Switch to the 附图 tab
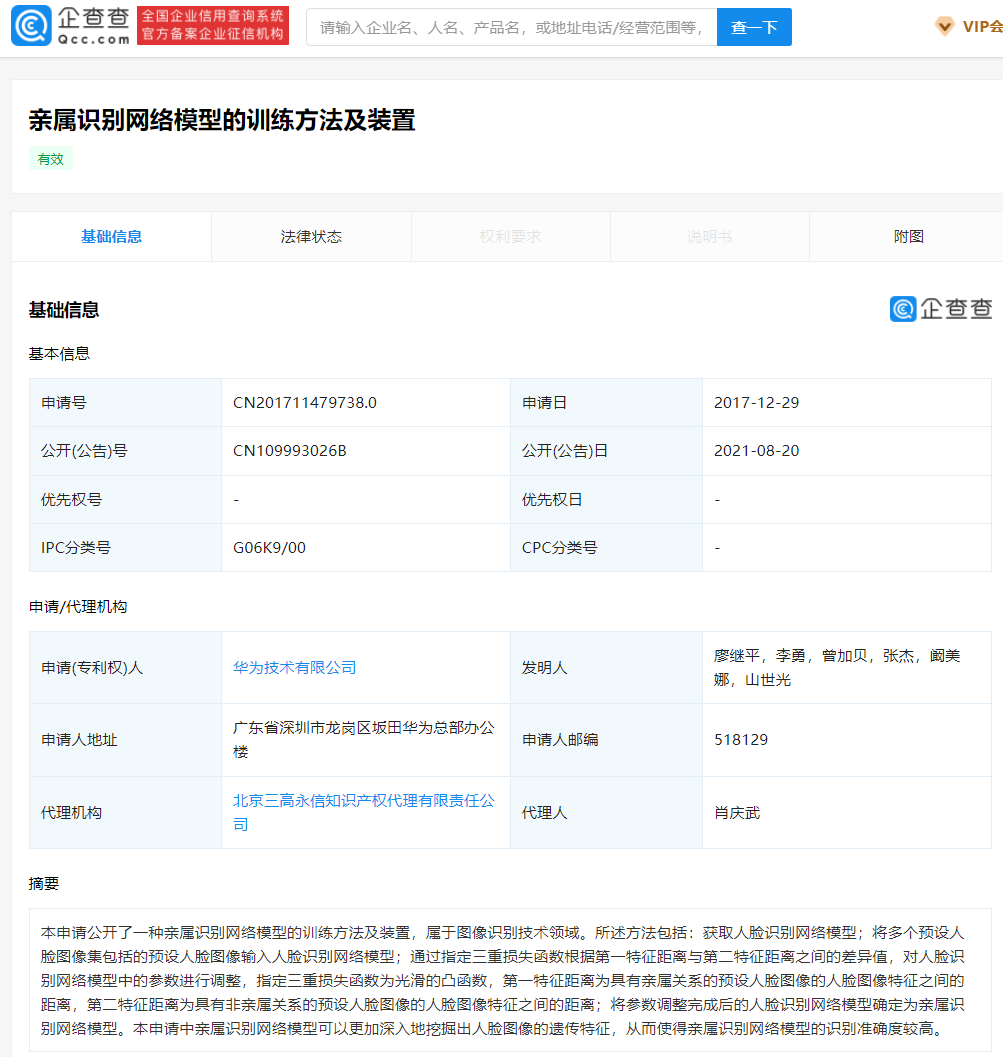This screenshot has width=1003, height=1057. coord(908,237)
